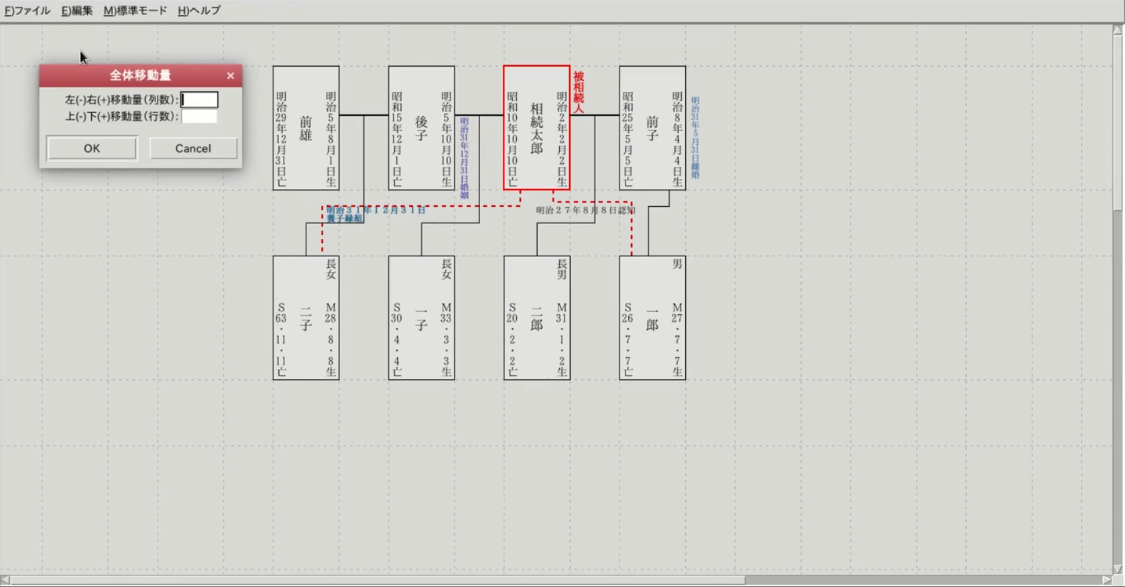
Task: Select the 前雄 person box
Action: pyautogui.click(x=306, y=128)
